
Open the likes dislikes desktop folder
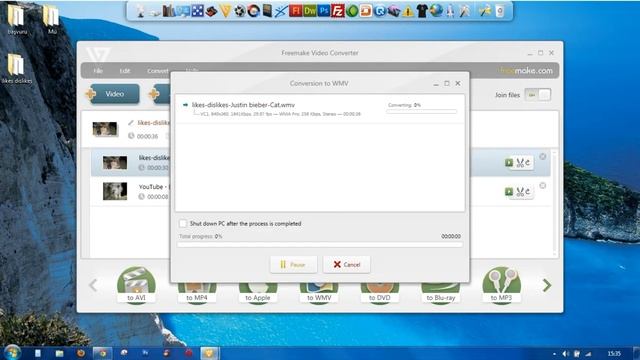[x=16, y=68]
